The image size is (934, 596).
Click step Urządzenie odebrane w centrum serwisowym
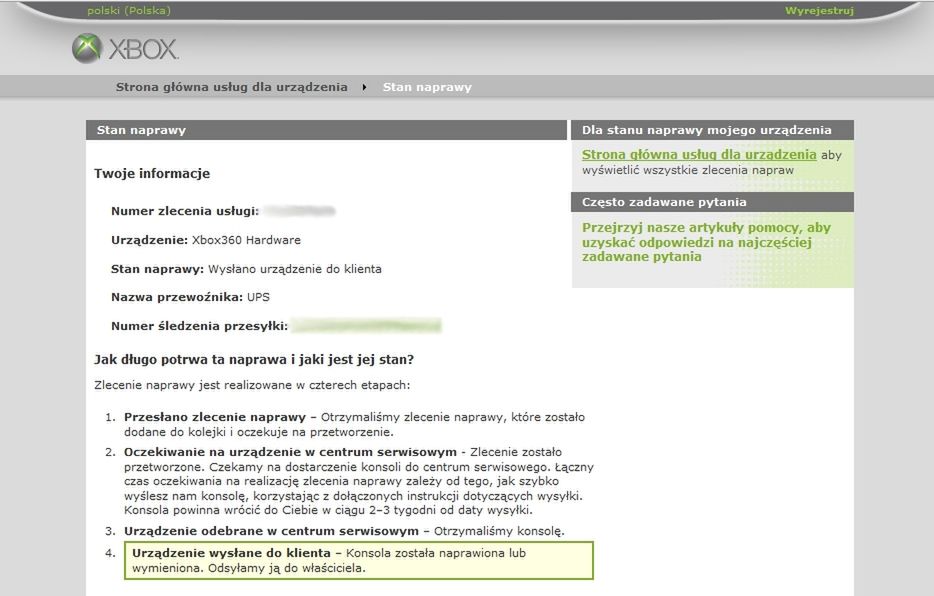[344, 531]
